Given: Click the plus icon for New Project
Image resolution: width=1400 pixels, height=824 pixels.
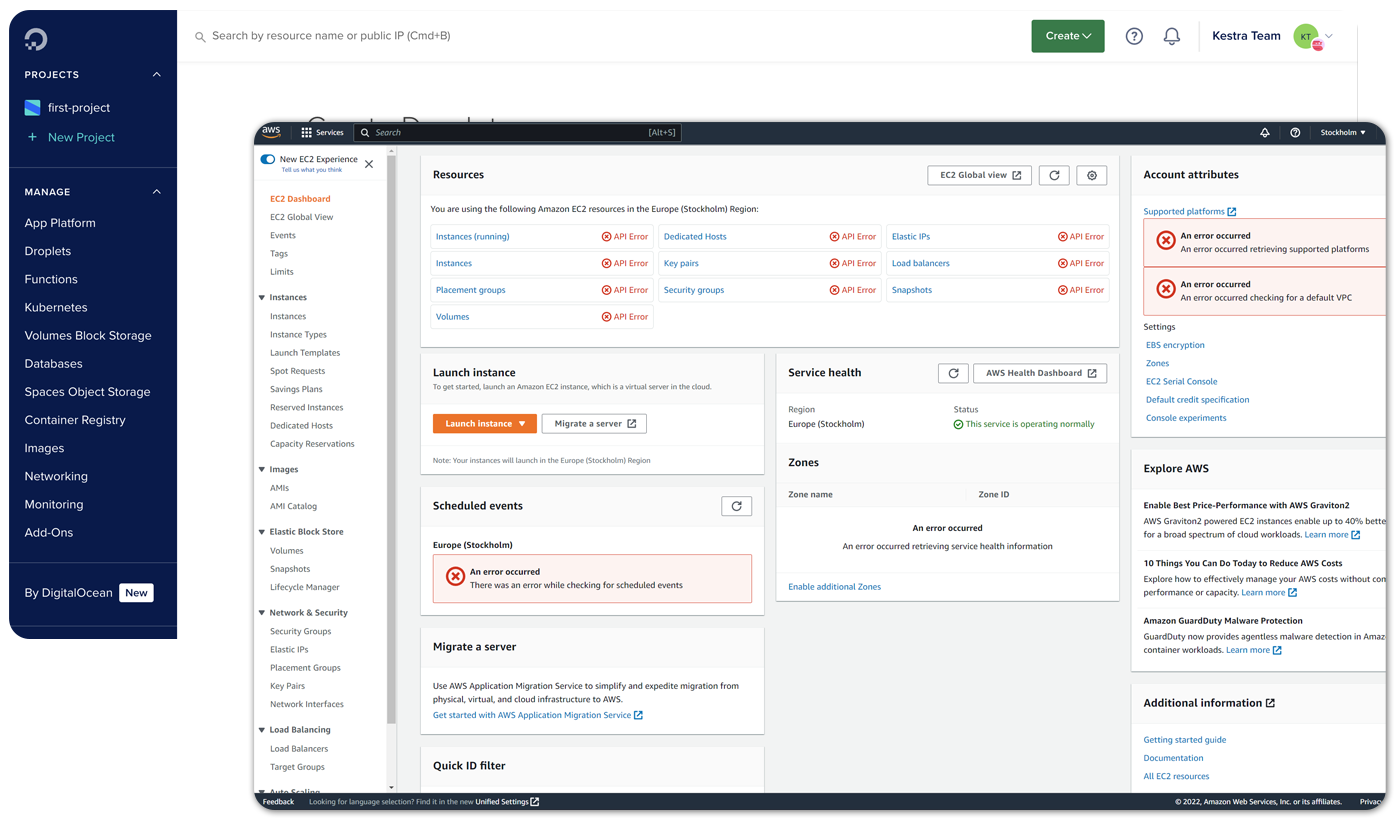Looking at the screenshot, I should pos(32,137).
